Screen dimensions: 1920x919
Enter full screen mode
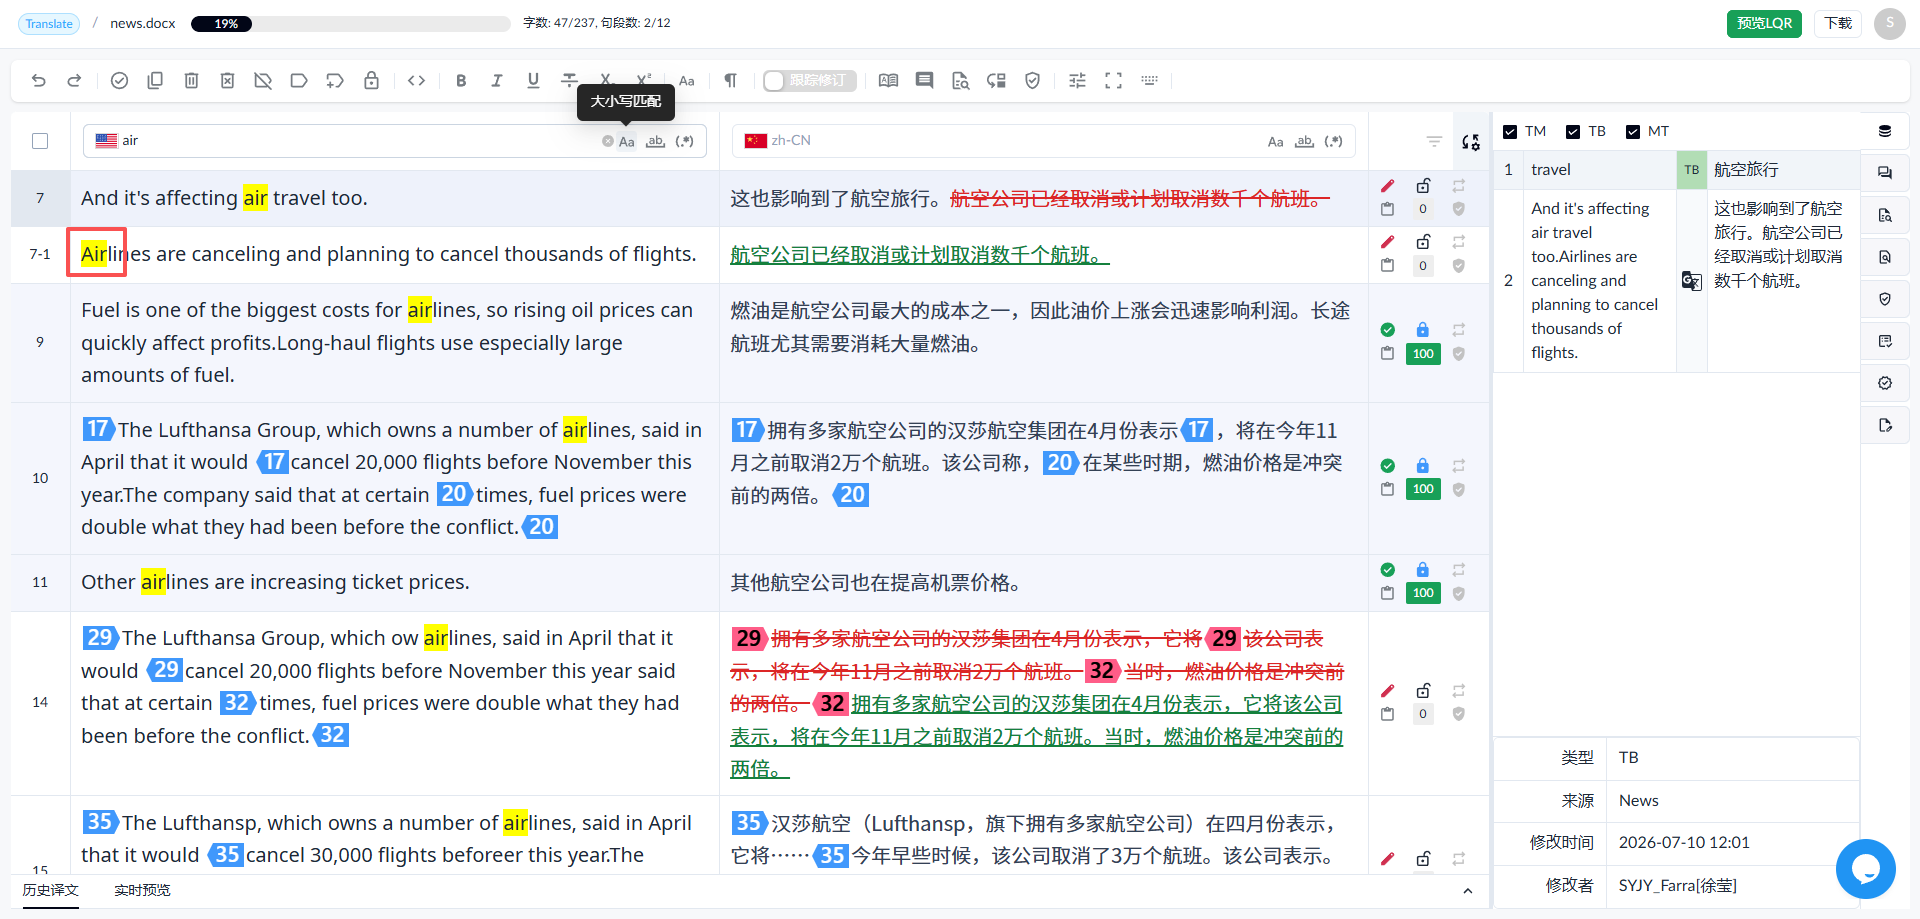[1113, 81]
